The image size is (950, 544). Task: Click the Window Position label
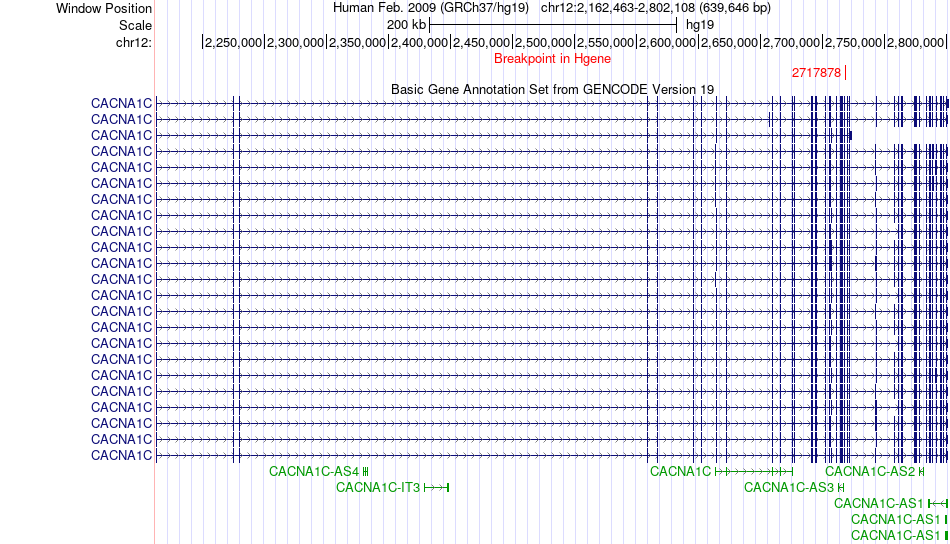tap(104, 8)
